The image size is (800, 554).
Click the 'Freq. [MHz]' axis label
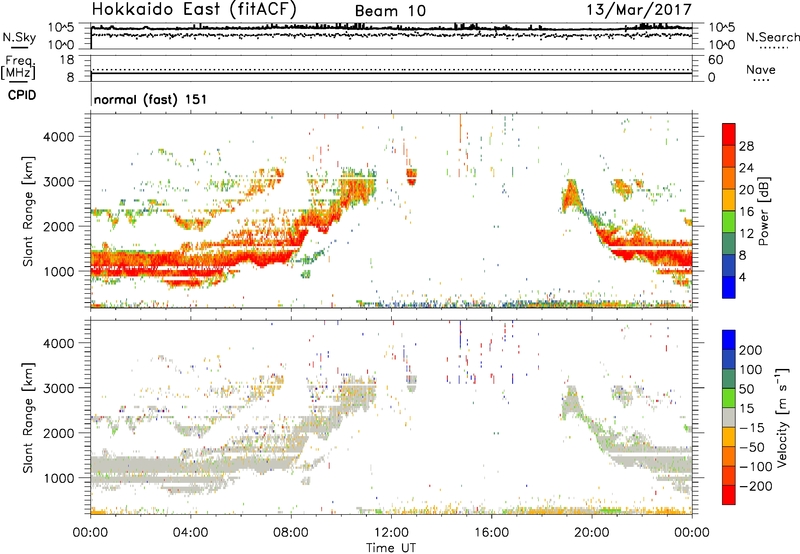tap(18, 67)
